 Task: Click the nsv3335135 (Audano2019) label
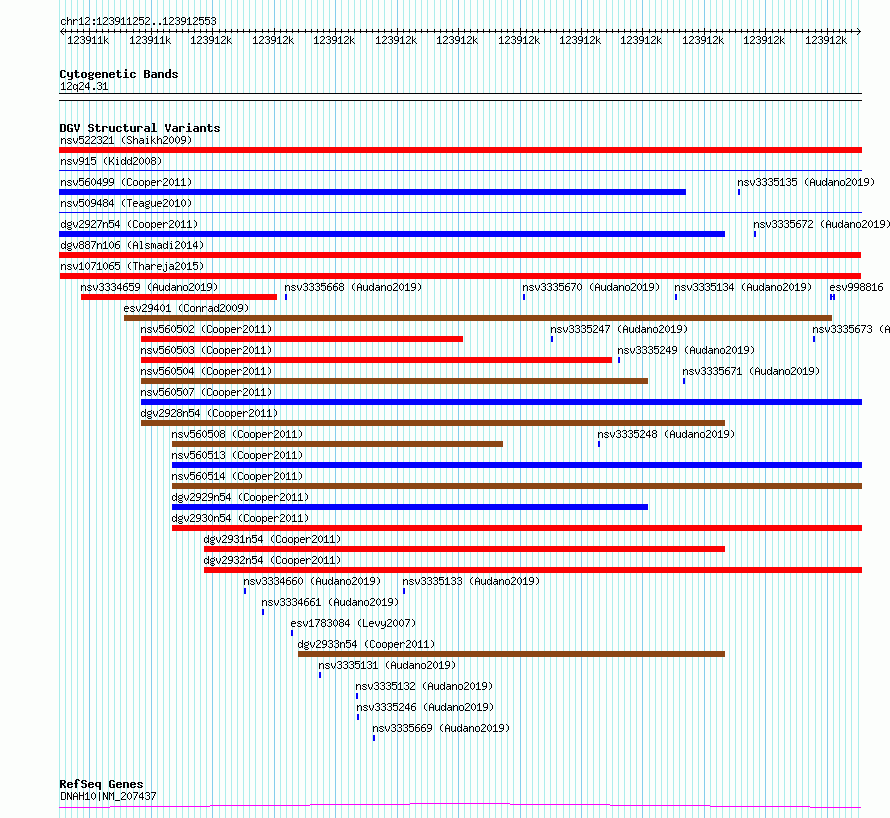click(x=806, y=182)
